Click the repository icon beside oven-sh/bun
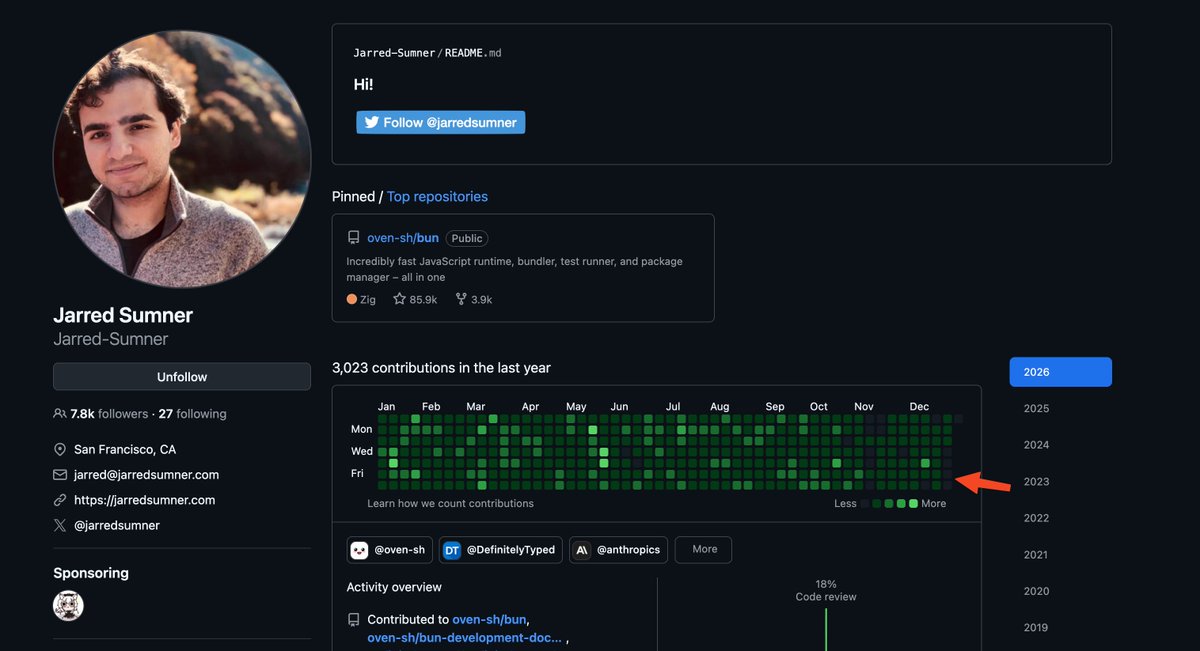The width and height of the screenshot is (1200, 651). click(353, 238)
